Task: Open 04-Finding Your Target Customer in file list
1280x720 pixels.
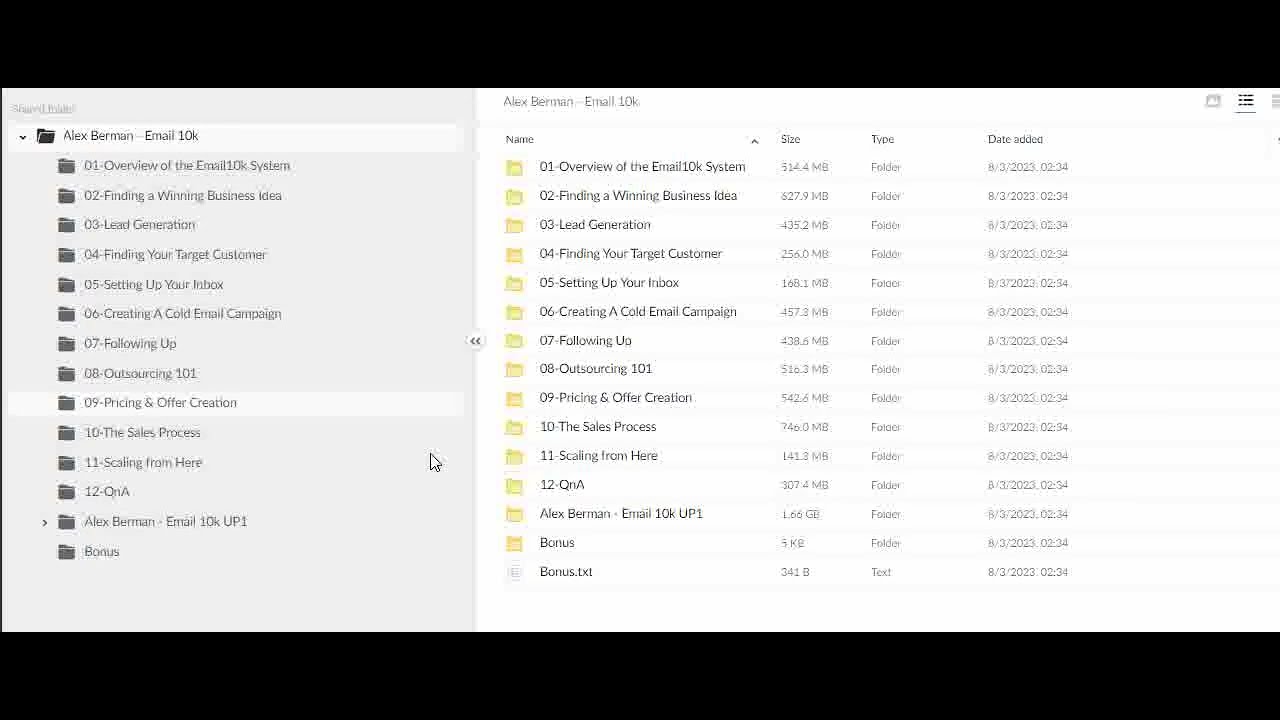Action: (631, 254)
